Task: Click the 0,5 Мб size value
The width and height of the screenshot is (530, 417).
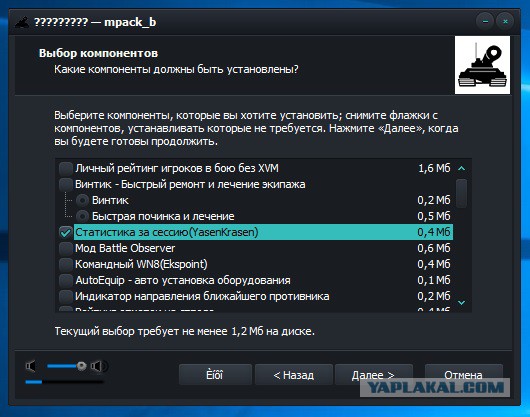Action: click(434, 216)
